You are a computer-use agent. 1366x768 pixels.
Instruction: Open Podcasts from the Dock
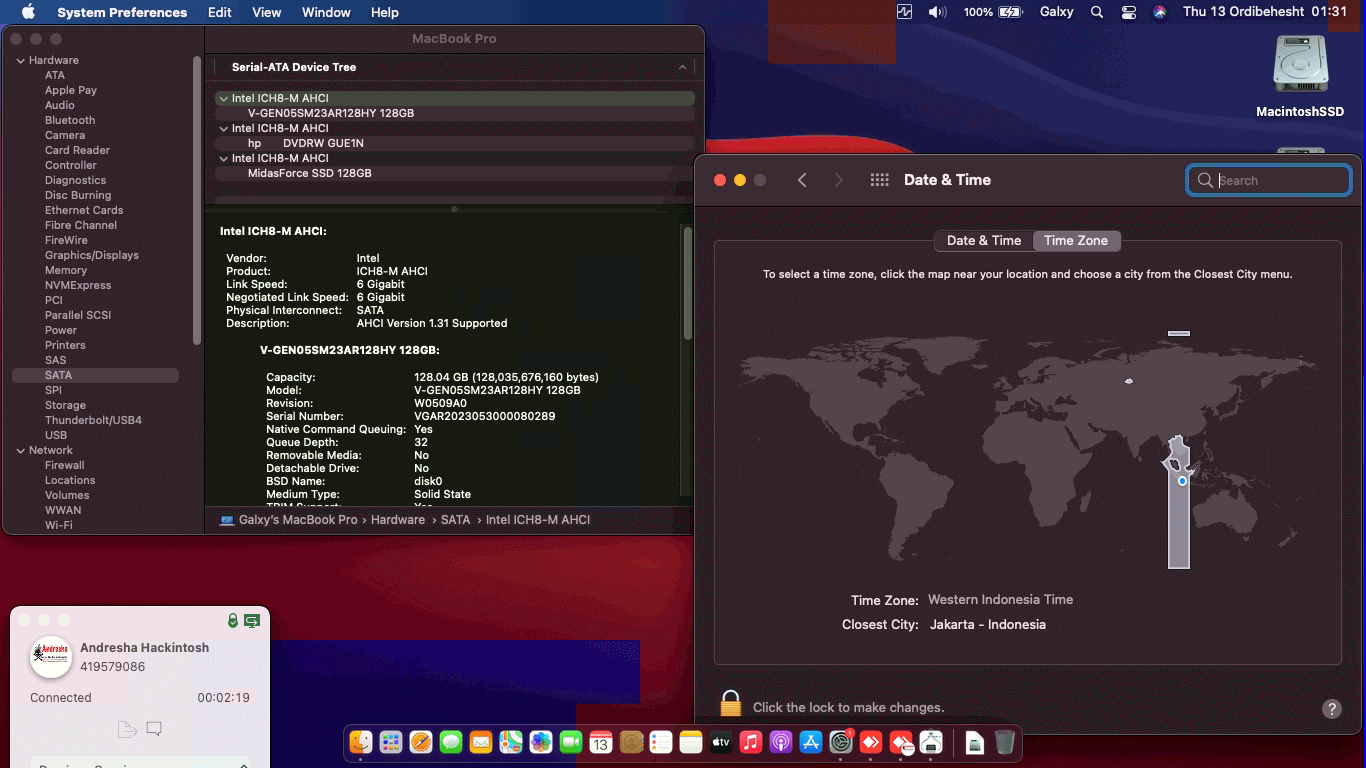(x=781, y=742)
